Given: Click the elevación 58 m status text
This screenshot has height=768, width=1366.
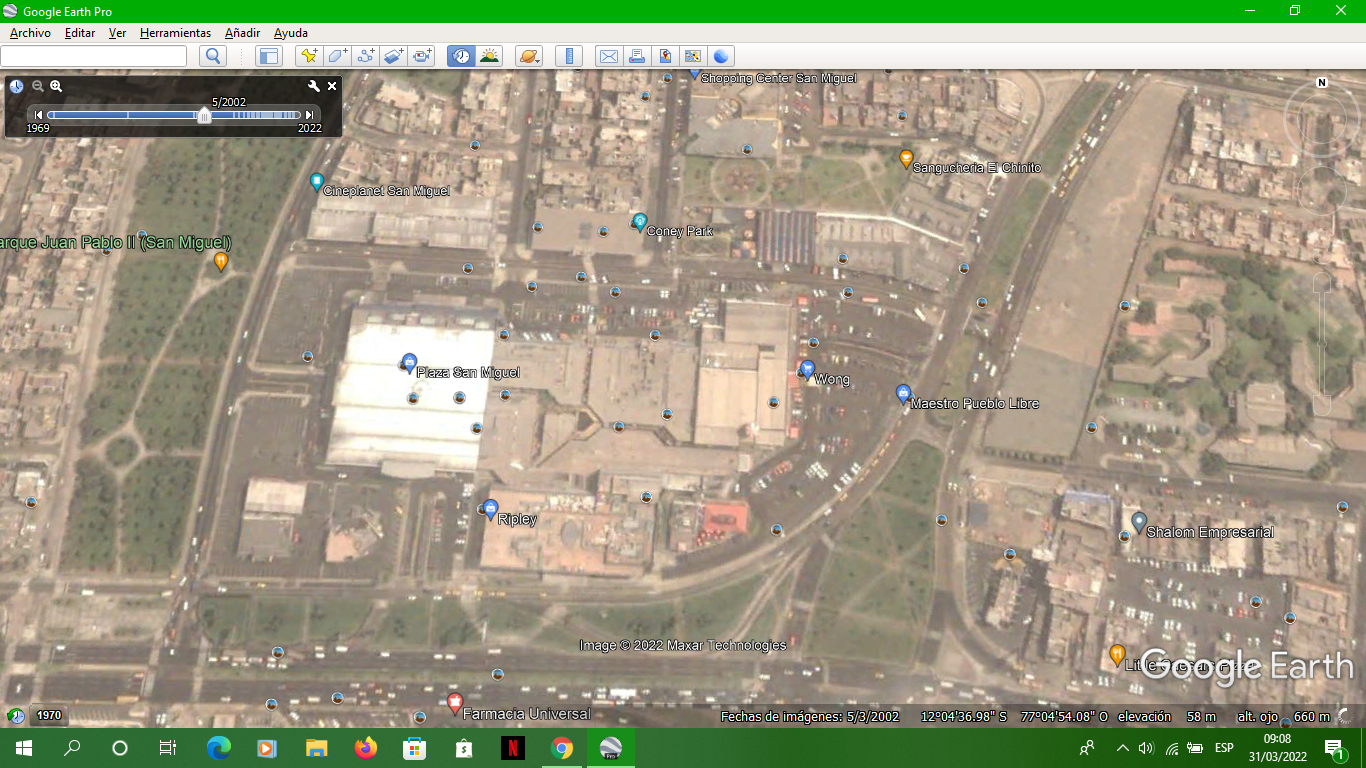Looking at the screenshot, I should pos(1166,716).
